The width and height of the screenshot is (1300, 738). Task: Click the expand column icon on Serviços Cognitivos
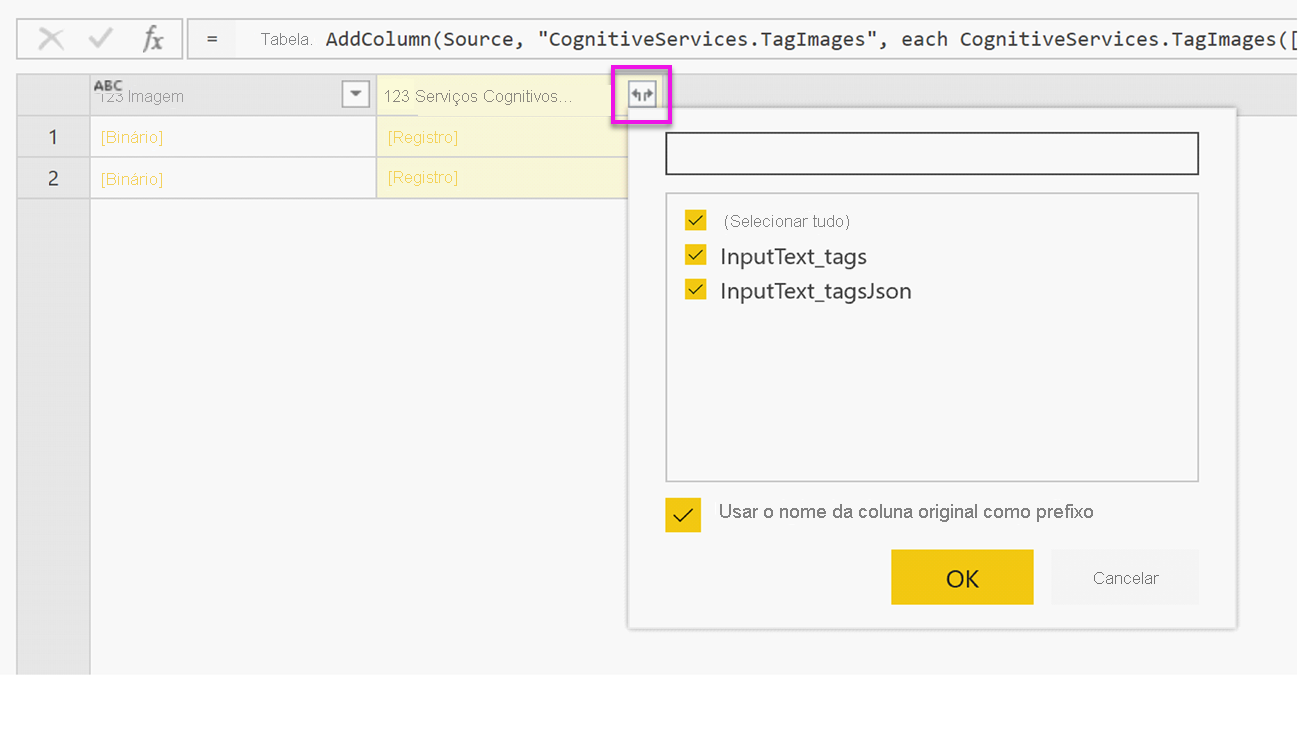(x=641, y=95)
